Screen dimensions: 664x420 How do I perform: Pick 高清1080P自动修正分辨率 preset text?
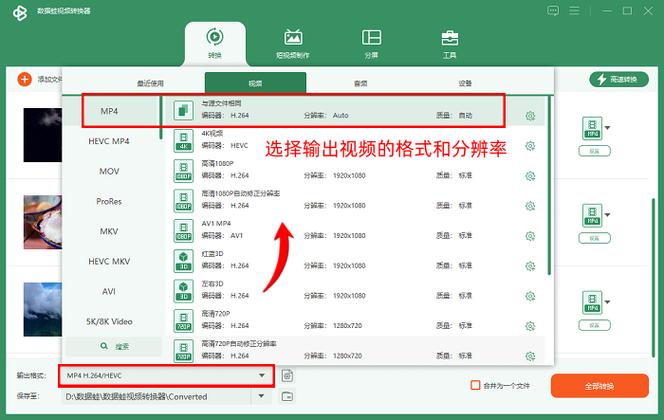pos(241,193)
